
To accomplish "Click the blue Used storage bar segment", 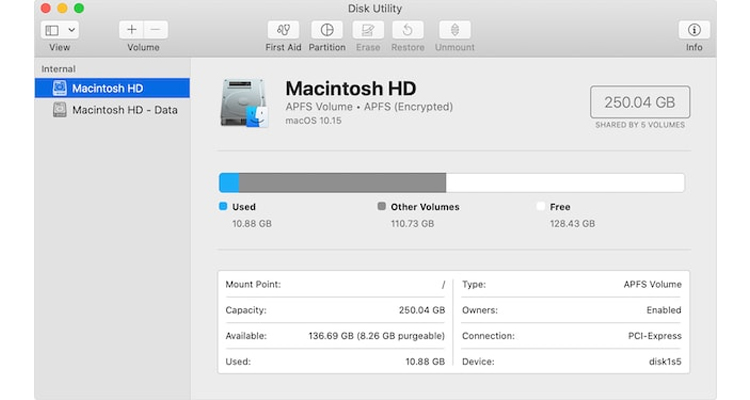I will point(229,183).
